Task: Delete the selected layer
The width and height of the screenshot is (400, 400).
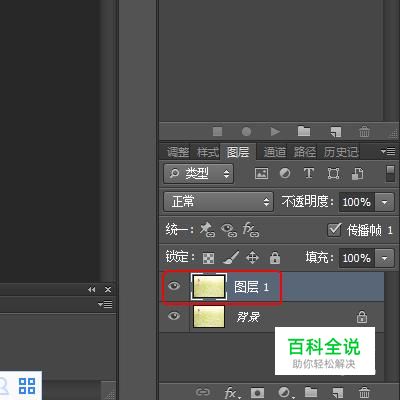Action: coord(364,392)
